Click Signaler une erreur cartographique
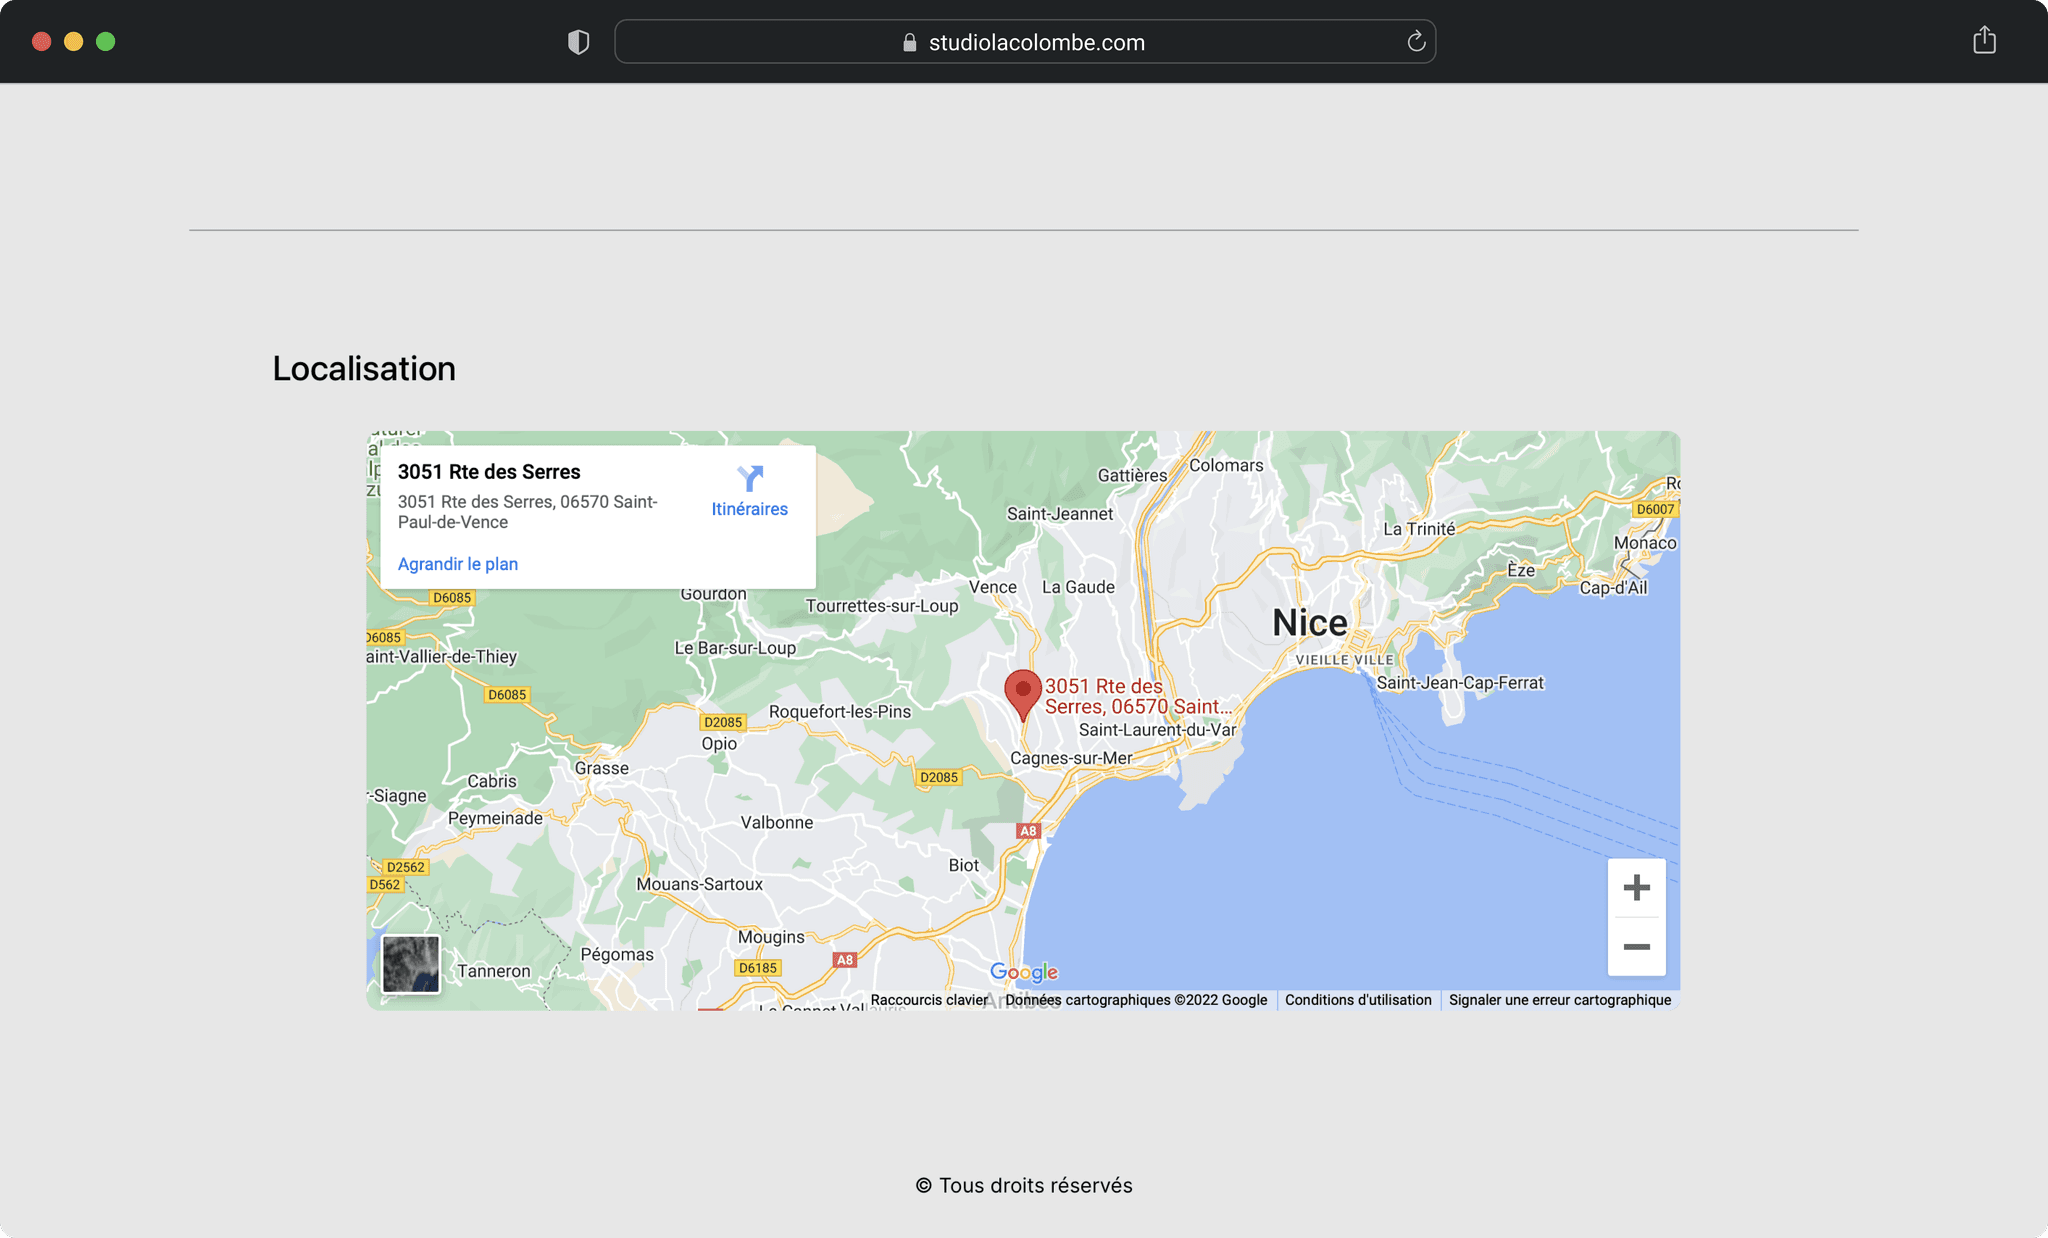This screenshot has width=2048, height=1238. (x=1560, y=1000)
